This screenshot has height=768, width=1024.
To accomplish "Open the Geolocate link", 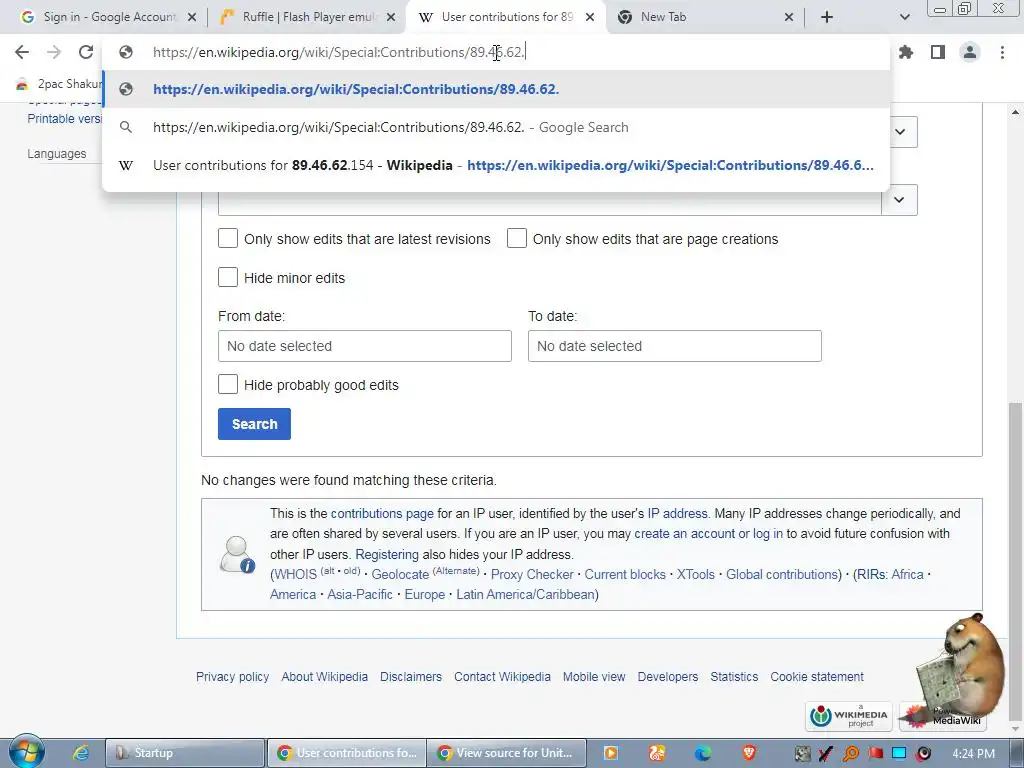I will point(400,575).
